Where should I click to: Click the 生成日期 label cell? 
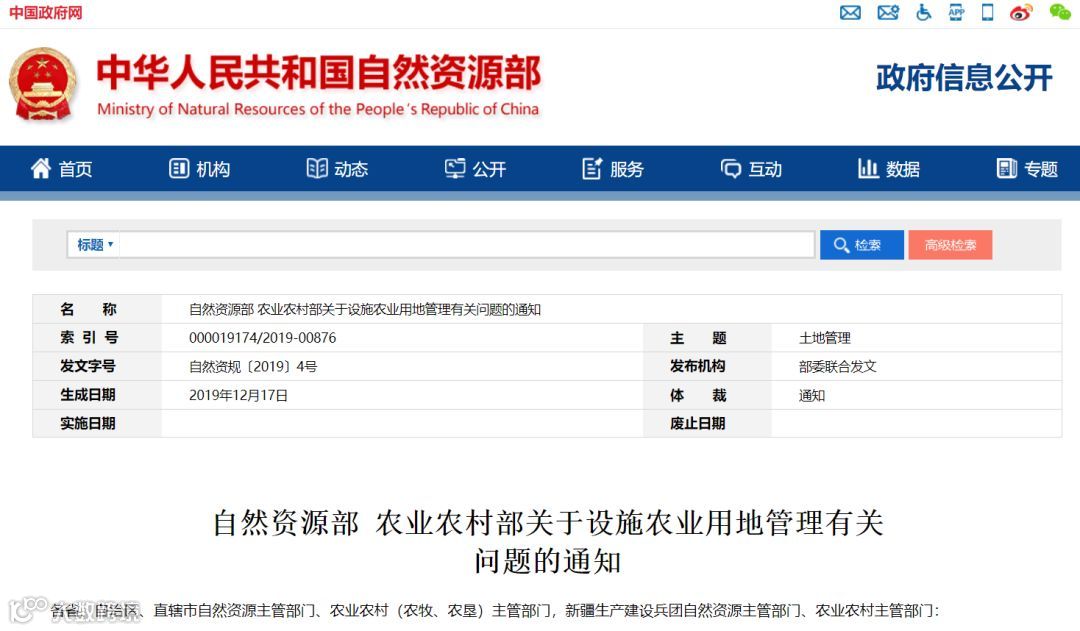97,395
